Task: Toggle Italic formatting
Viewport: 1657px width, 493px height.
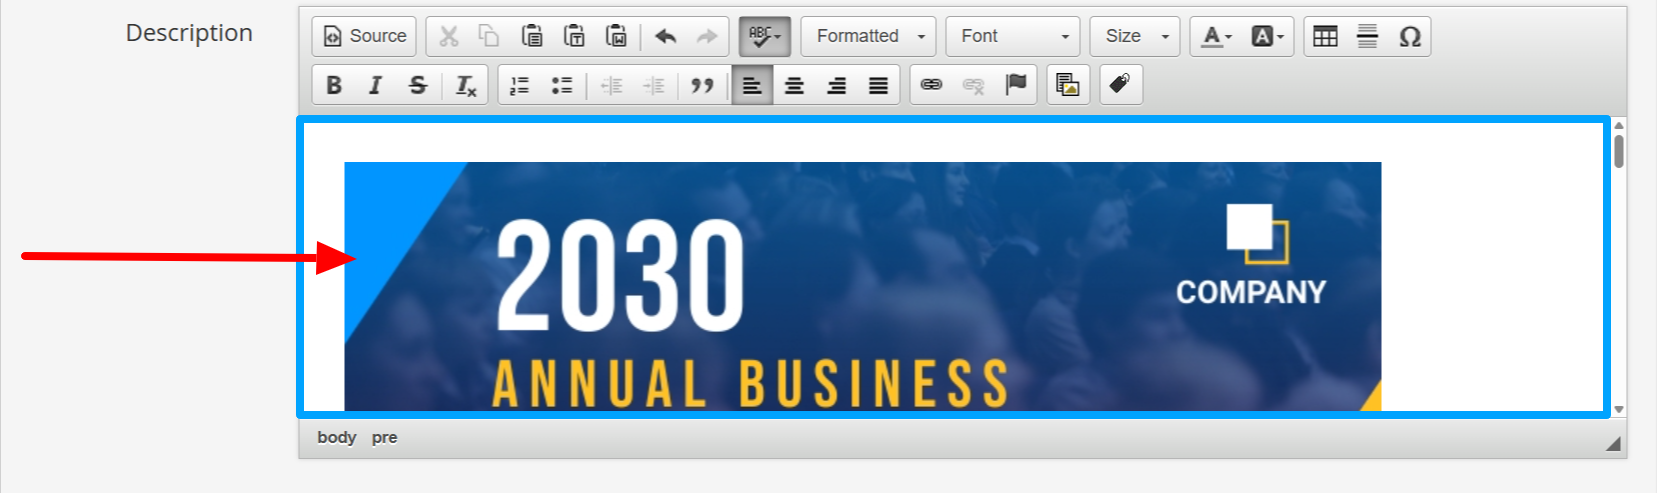Action: pyautogui.click(x=376, y=85)
